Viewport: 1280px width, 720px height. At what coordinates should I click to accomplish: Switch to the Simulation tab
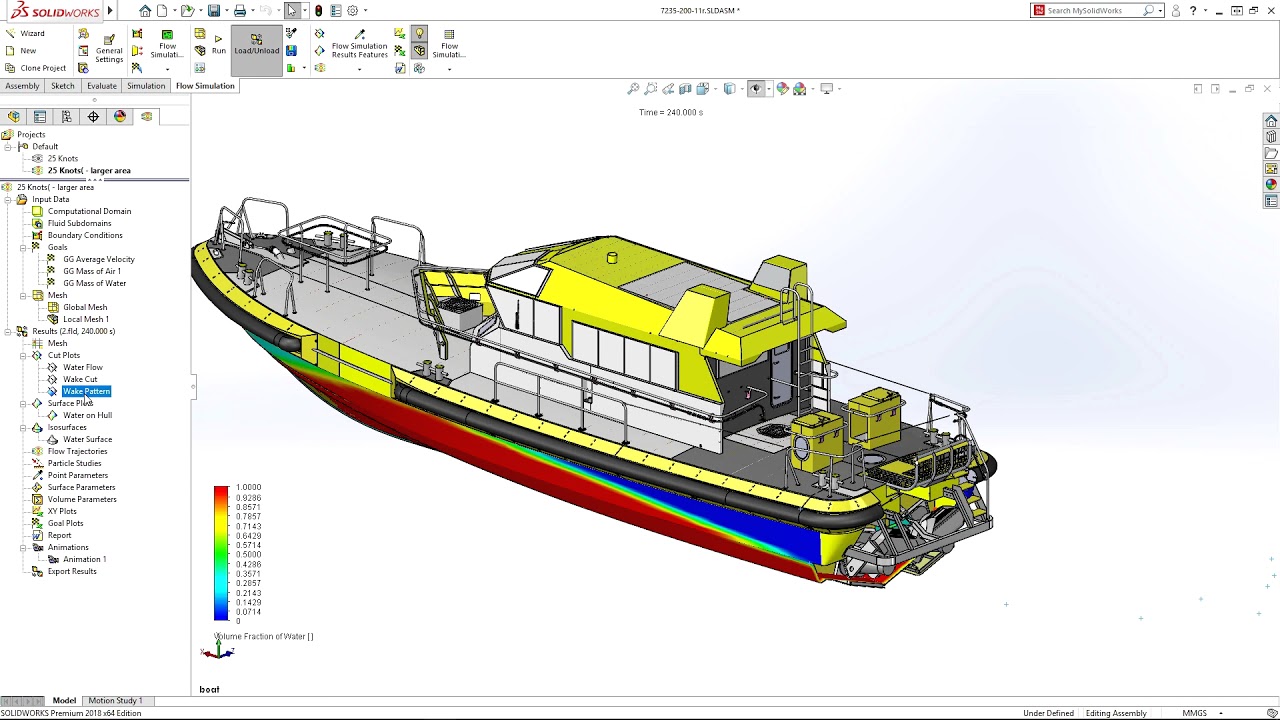click(x=146, y=86)
